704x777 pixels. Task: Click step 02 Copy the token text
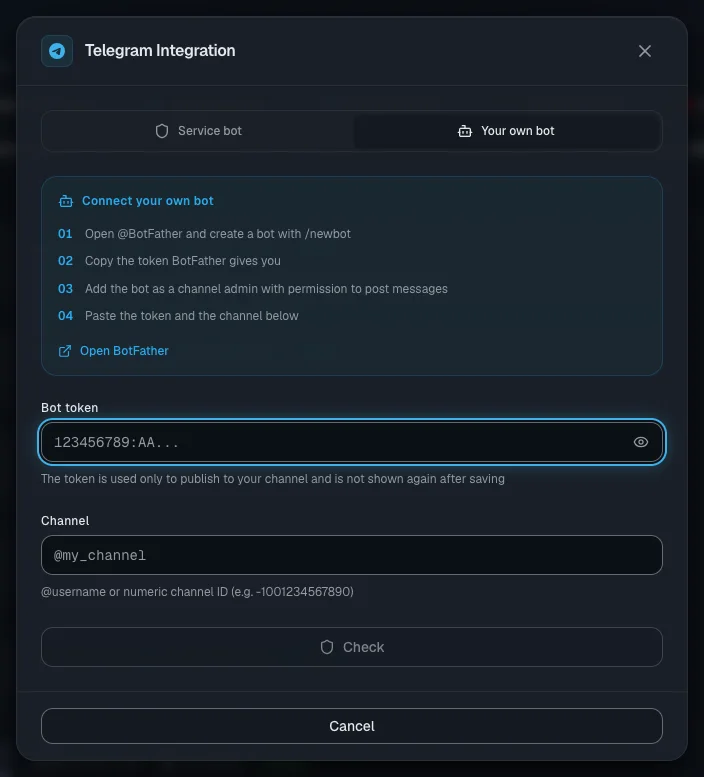pos(182,261)
